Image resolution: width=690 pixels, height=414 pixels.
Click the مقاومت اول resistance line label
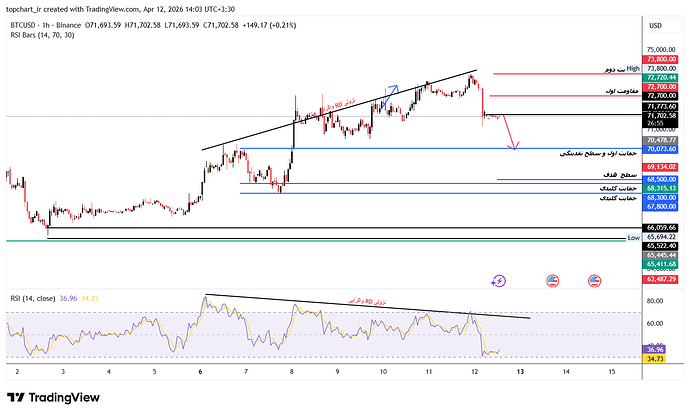tap(622, 91)
